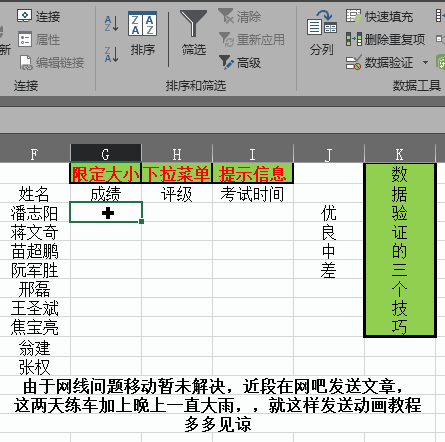
Task: Open the 分列 text to columns tool
Action: pos(322,33)
